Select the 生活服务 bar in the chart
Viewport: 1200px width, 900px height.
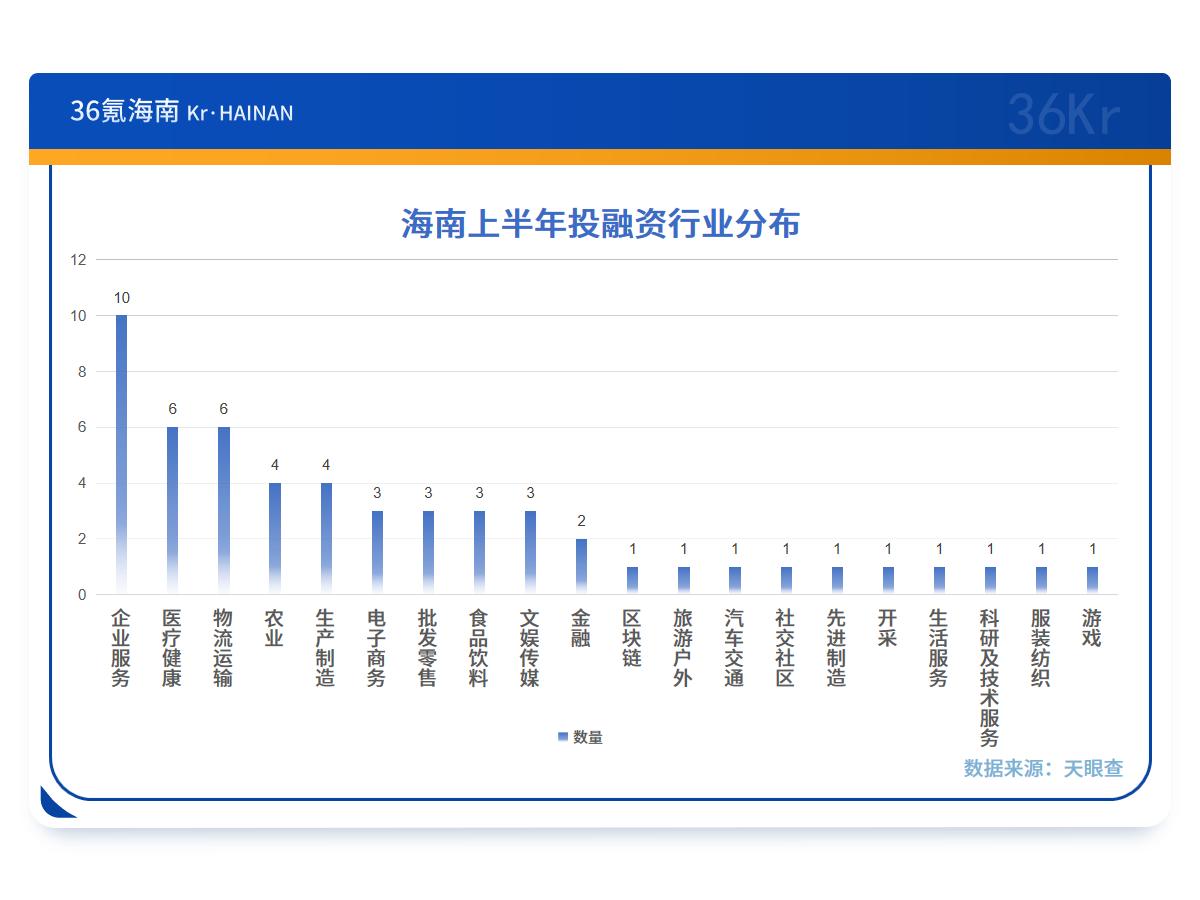pos(939,581)
